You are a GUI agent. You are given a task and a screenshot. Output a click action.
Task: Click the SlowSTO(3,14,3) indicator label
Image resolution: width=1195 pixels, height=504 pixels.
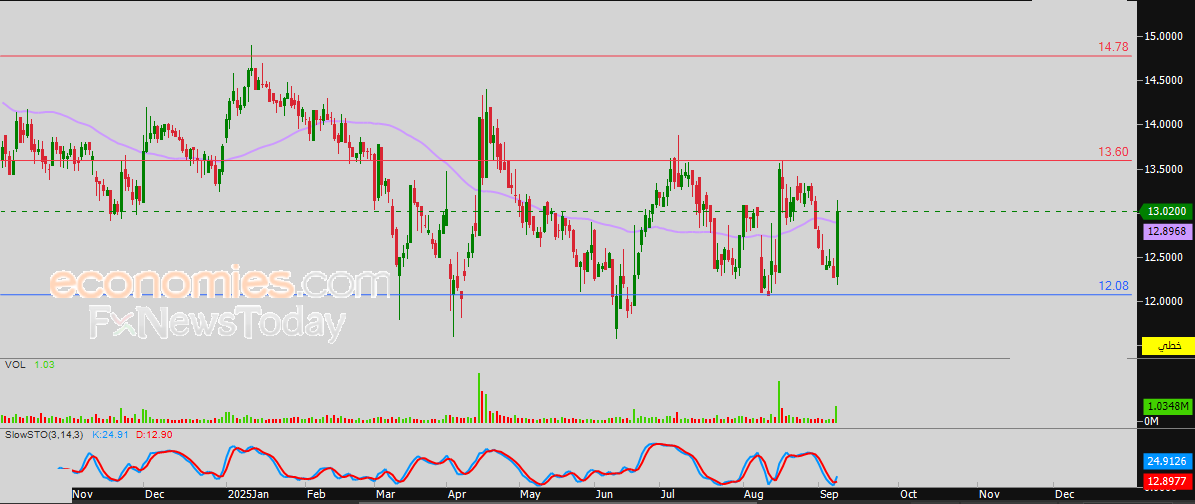coord(43,434)
